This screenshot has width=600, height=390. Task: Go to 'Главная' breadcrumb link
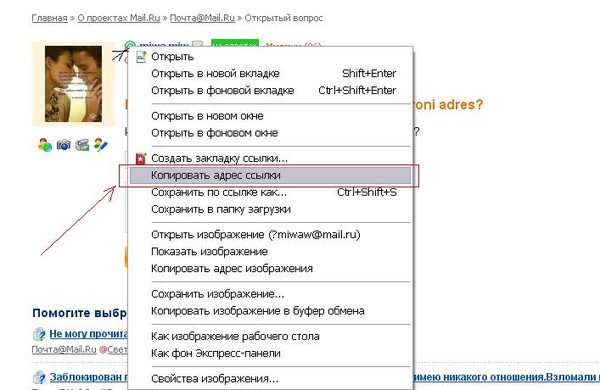[49, 18]
